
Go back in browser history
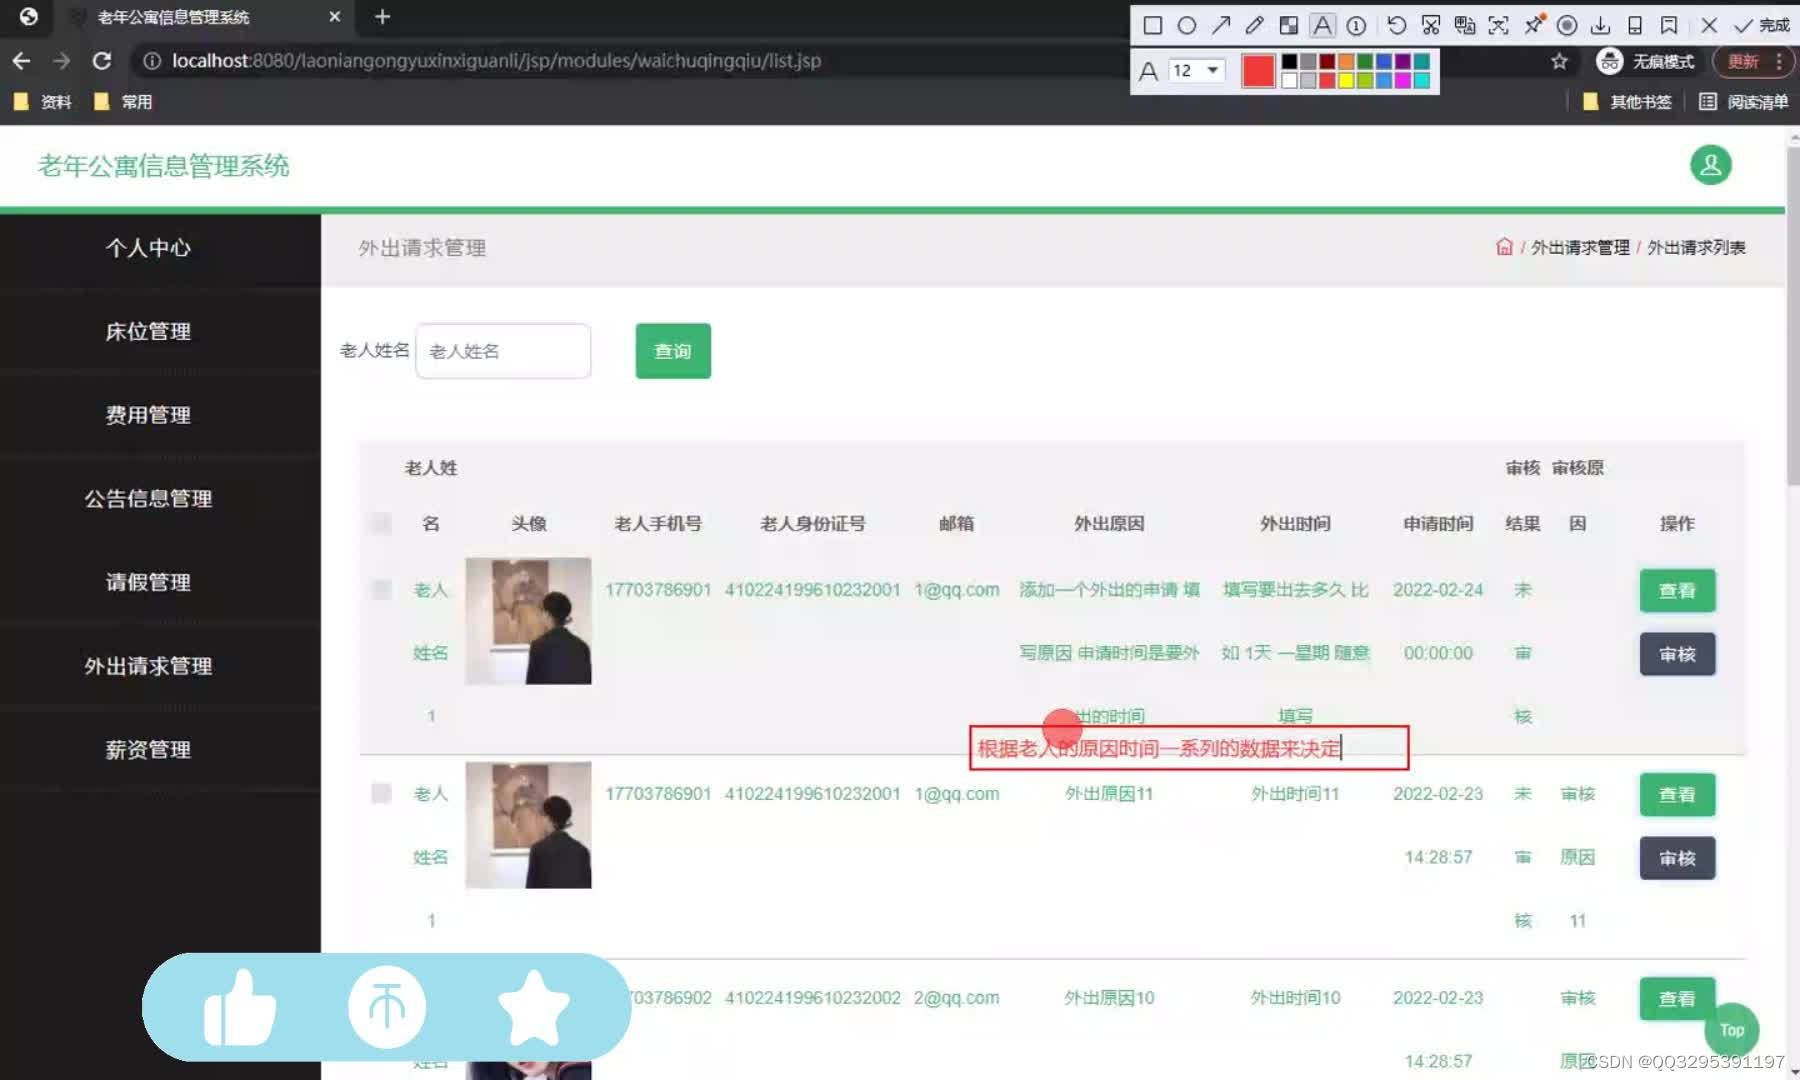click(21, 61)
